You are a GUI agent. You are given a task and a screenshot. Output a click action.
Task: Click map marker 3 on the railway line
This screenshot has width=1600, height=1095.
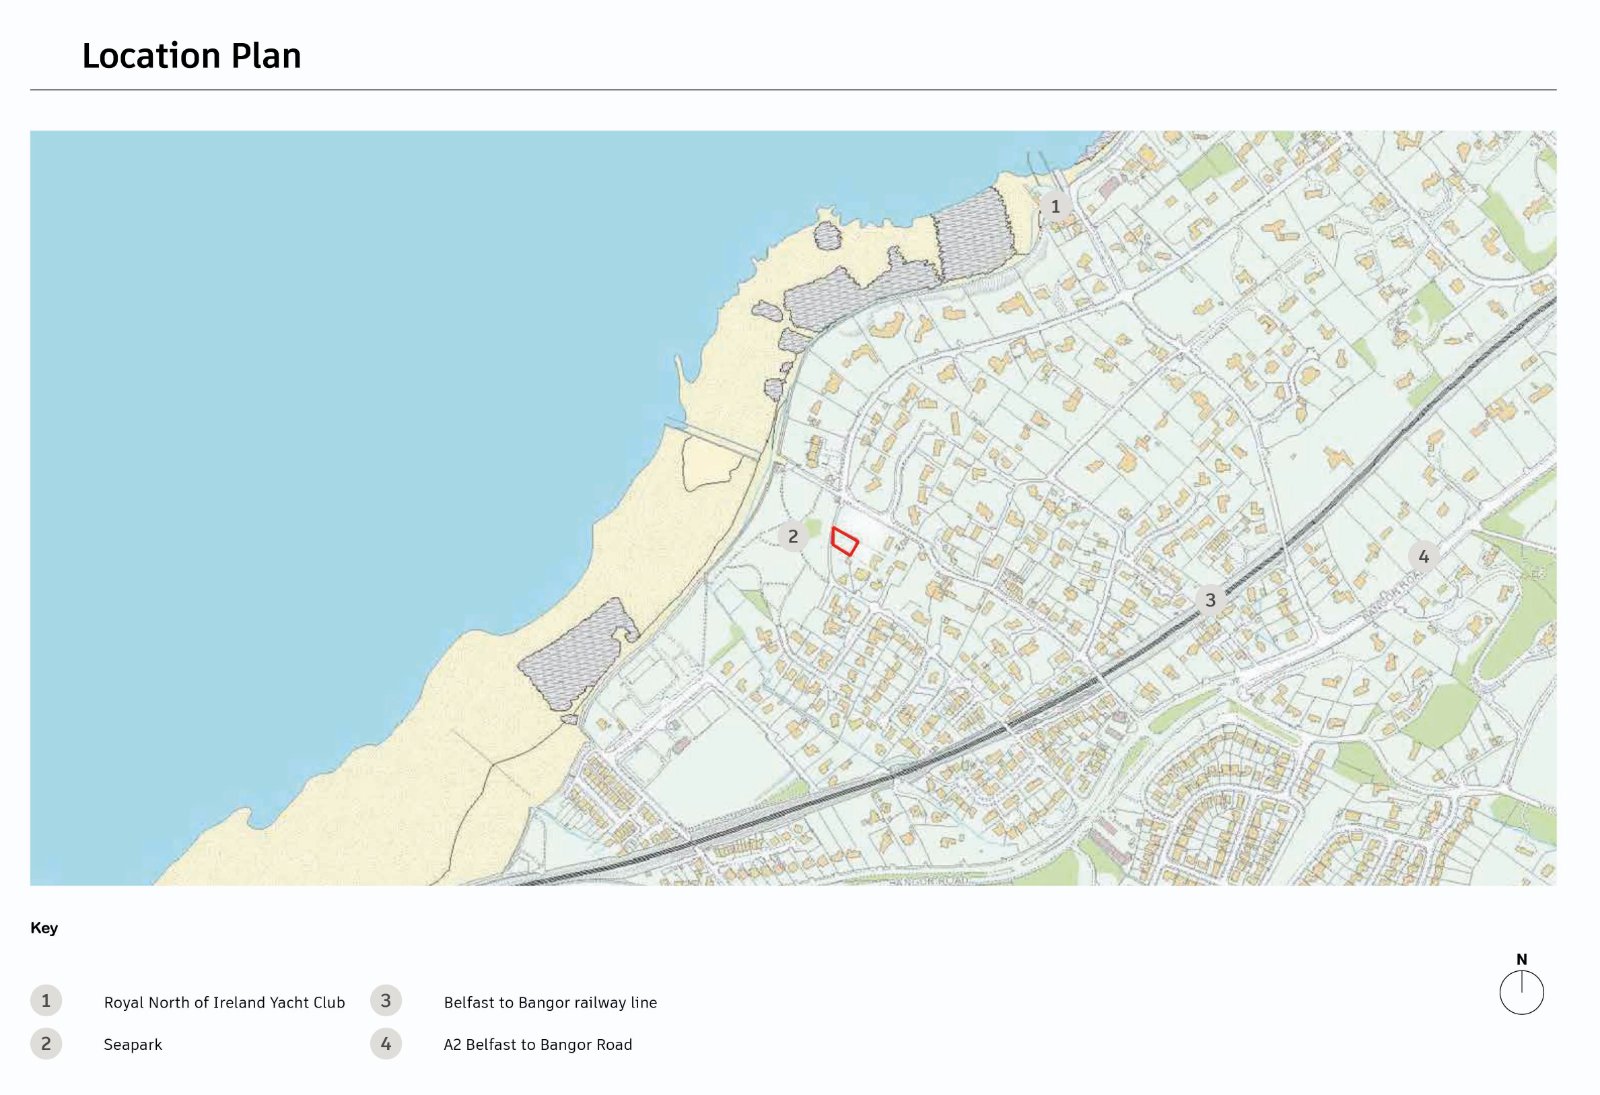[x=1210, y=600]
